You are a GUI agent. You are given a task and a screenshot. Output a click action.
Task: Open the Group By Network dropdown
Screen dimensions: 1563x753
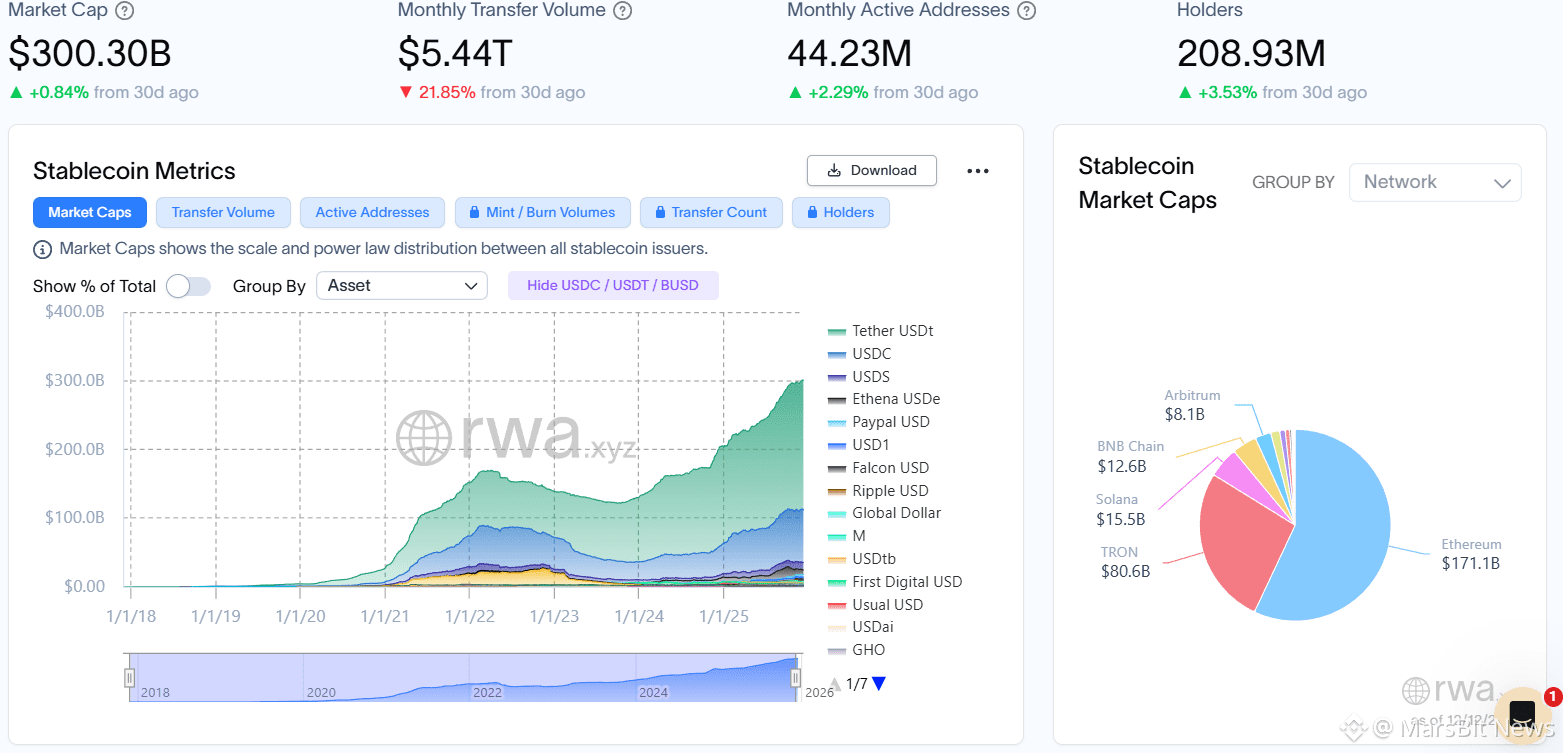(1435, 182)
